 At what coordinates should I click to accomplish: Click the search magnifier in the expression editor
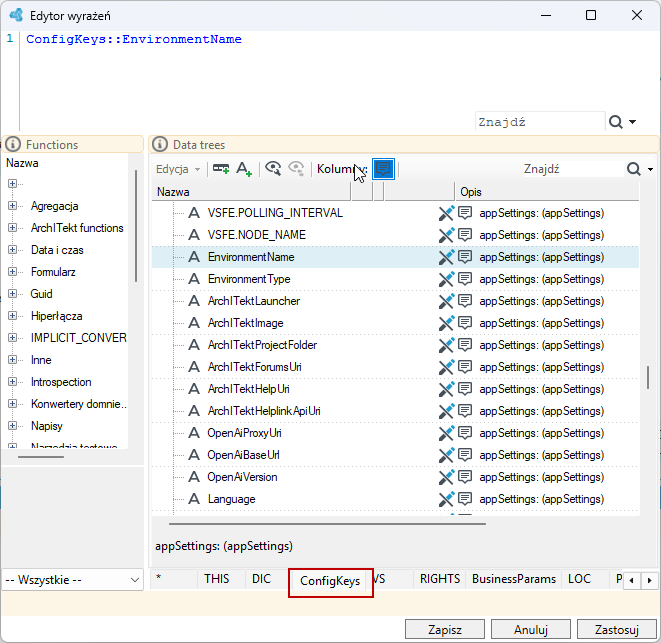point(615,122)
